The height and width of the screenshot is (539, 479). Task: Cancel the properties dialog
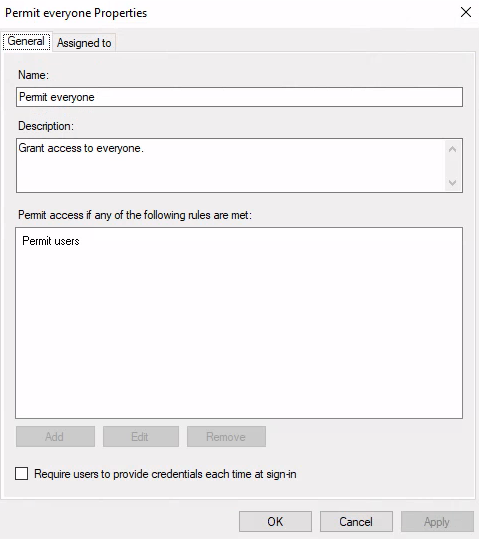[356, 521]
